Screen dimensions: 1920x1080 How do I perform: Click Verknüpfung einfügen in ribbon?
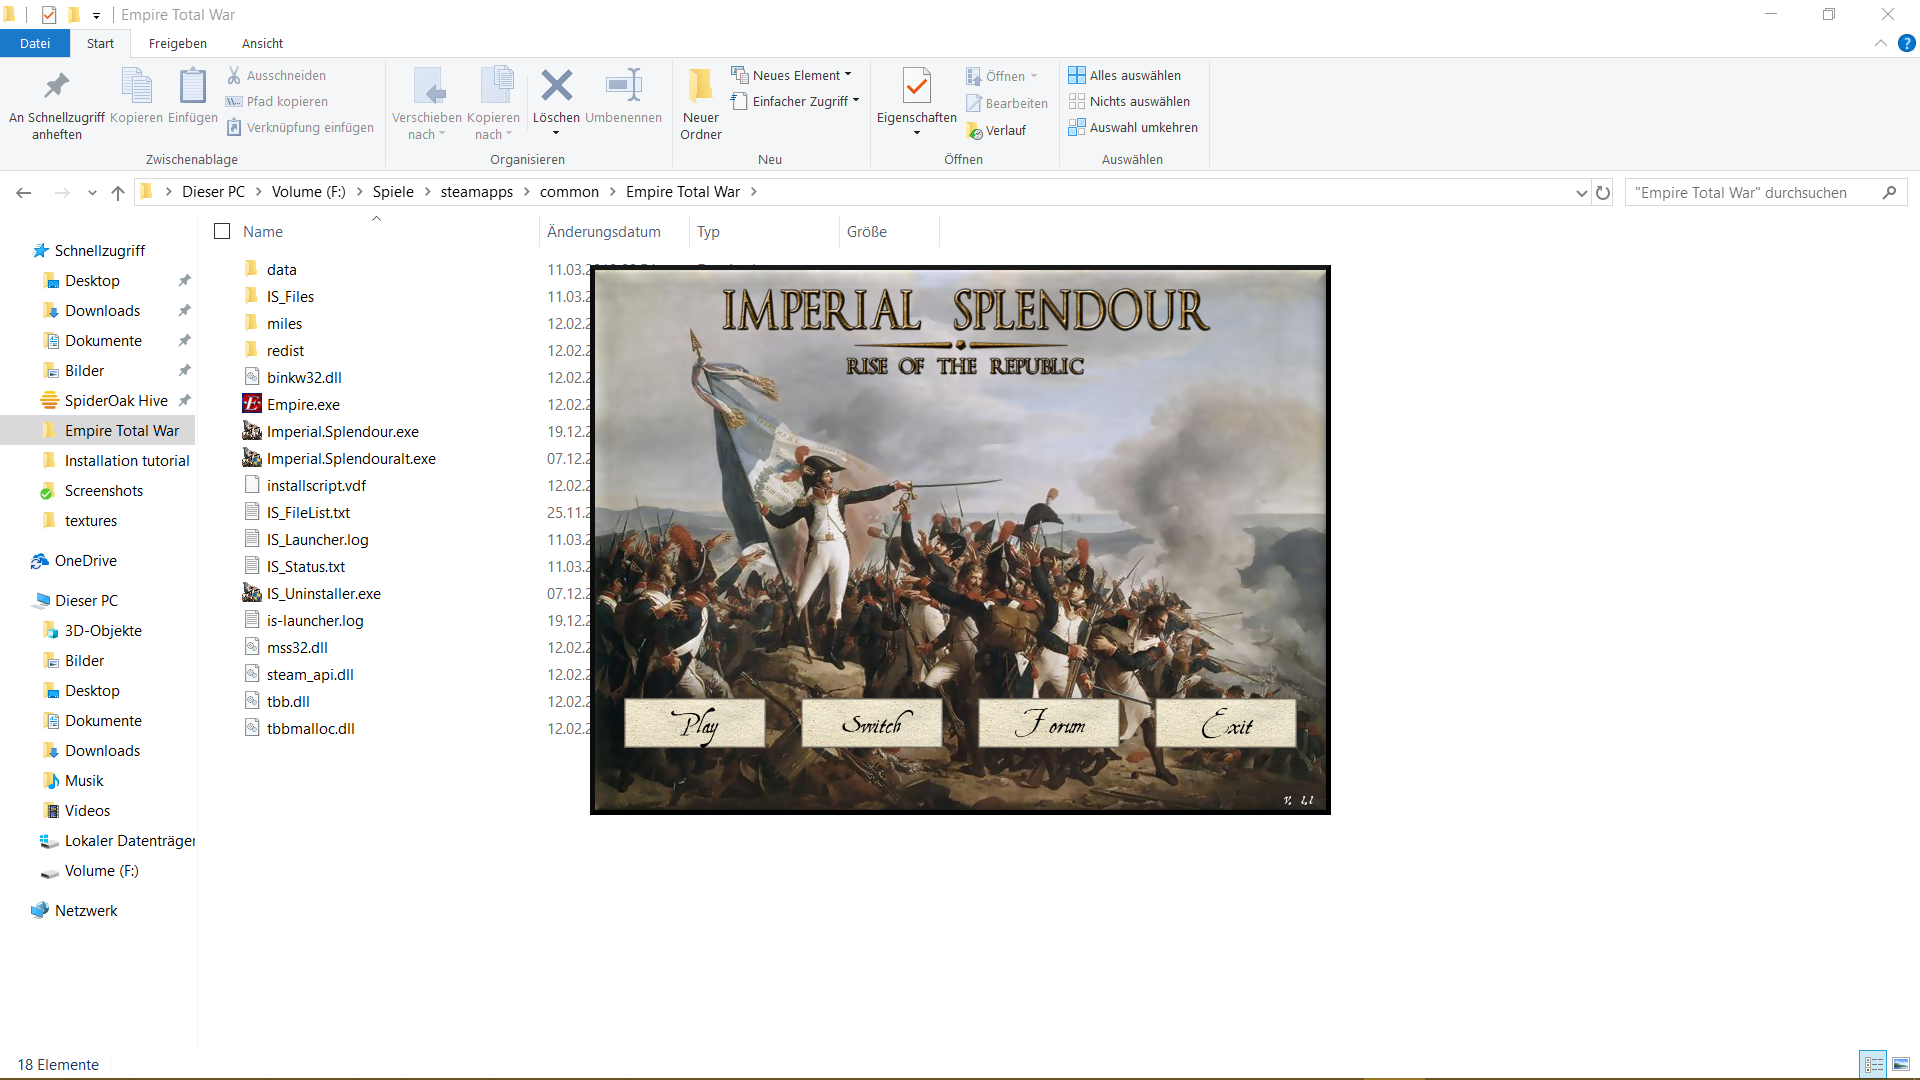(x=300, y=127)
